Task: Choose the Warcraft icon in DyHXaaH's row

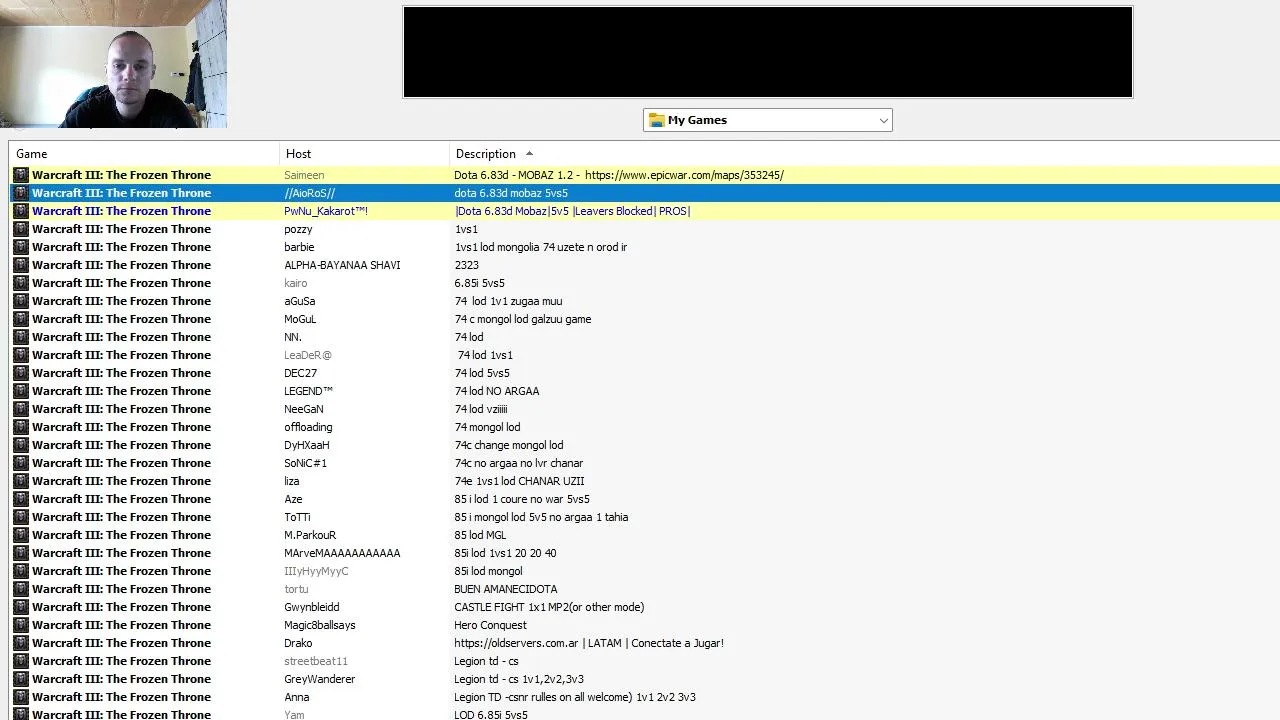Action: tap(21, 445)
